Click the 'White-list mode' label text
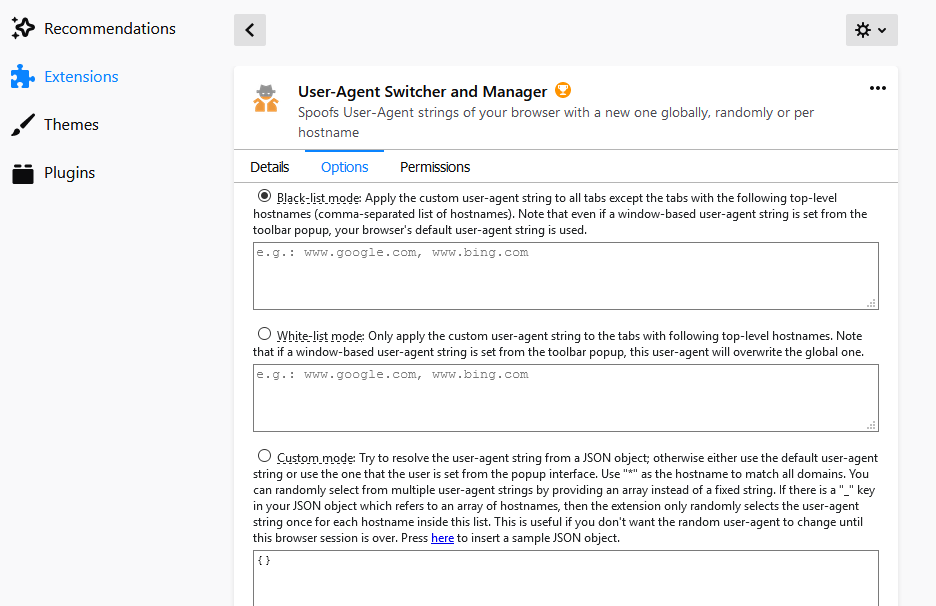Screen dimensions: 936x606 319,336
